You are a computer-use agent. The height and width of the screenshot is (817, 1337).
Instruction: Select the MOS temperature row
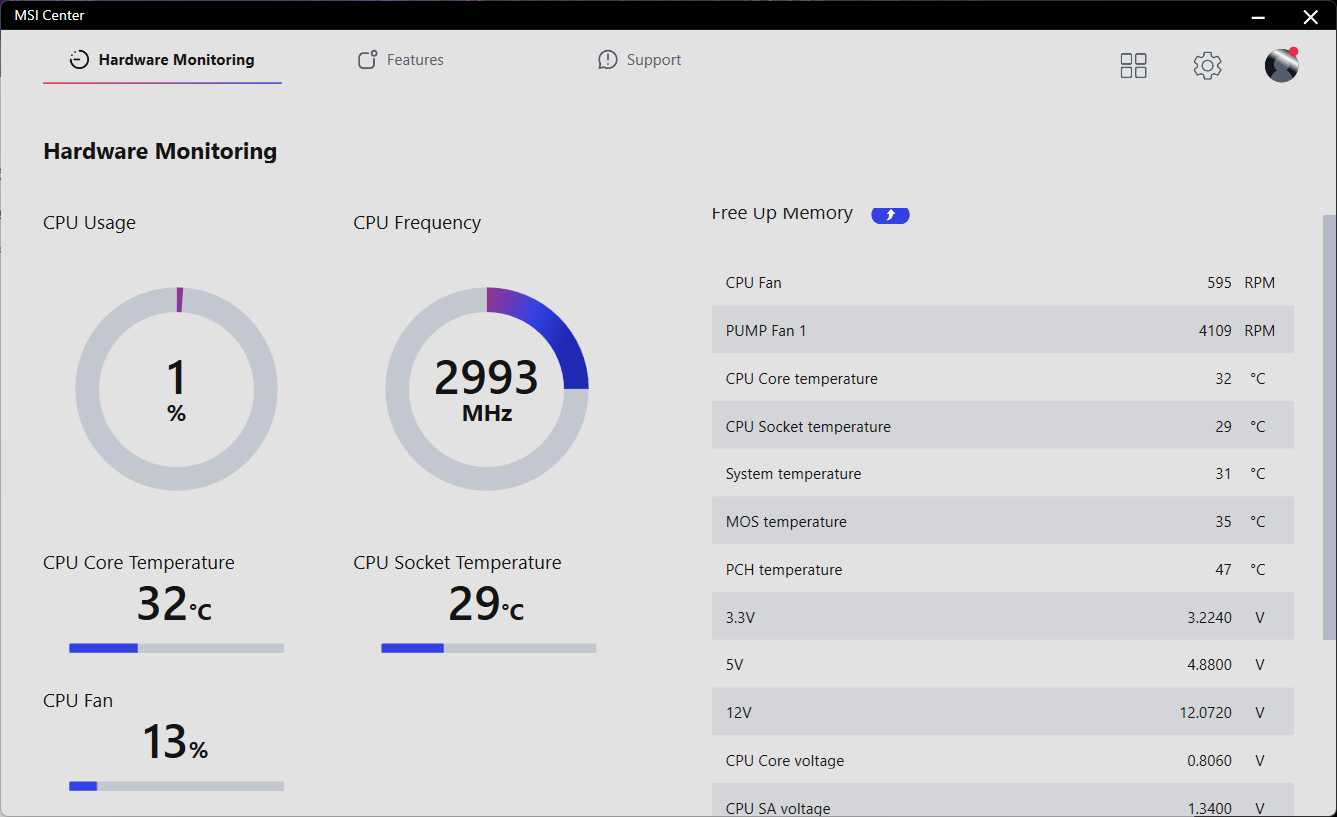coord(1003,521)
